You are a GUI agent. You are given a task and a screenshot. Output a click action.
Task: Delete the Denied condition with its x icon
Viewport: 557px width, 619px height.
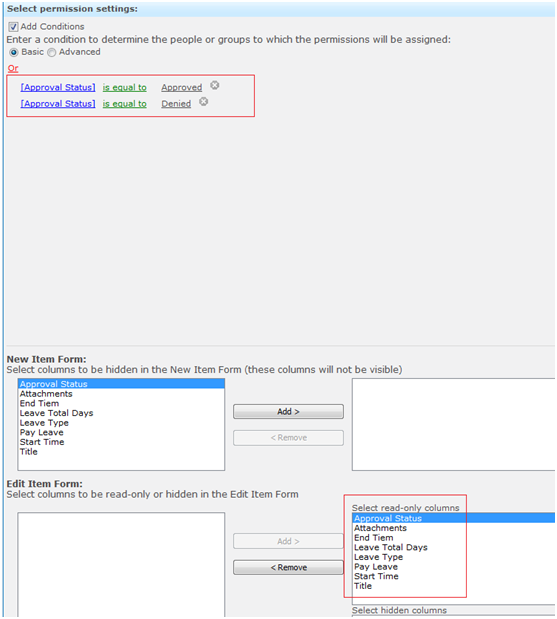pyautogui.click(x=203, y=102)
